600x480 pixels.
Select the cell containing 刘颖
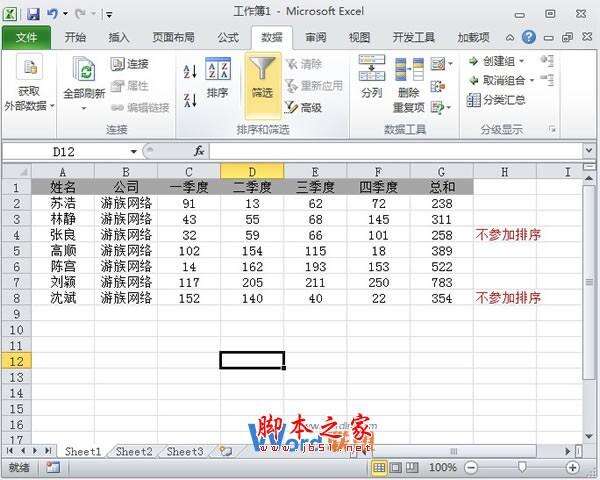[x=63, y=282]
